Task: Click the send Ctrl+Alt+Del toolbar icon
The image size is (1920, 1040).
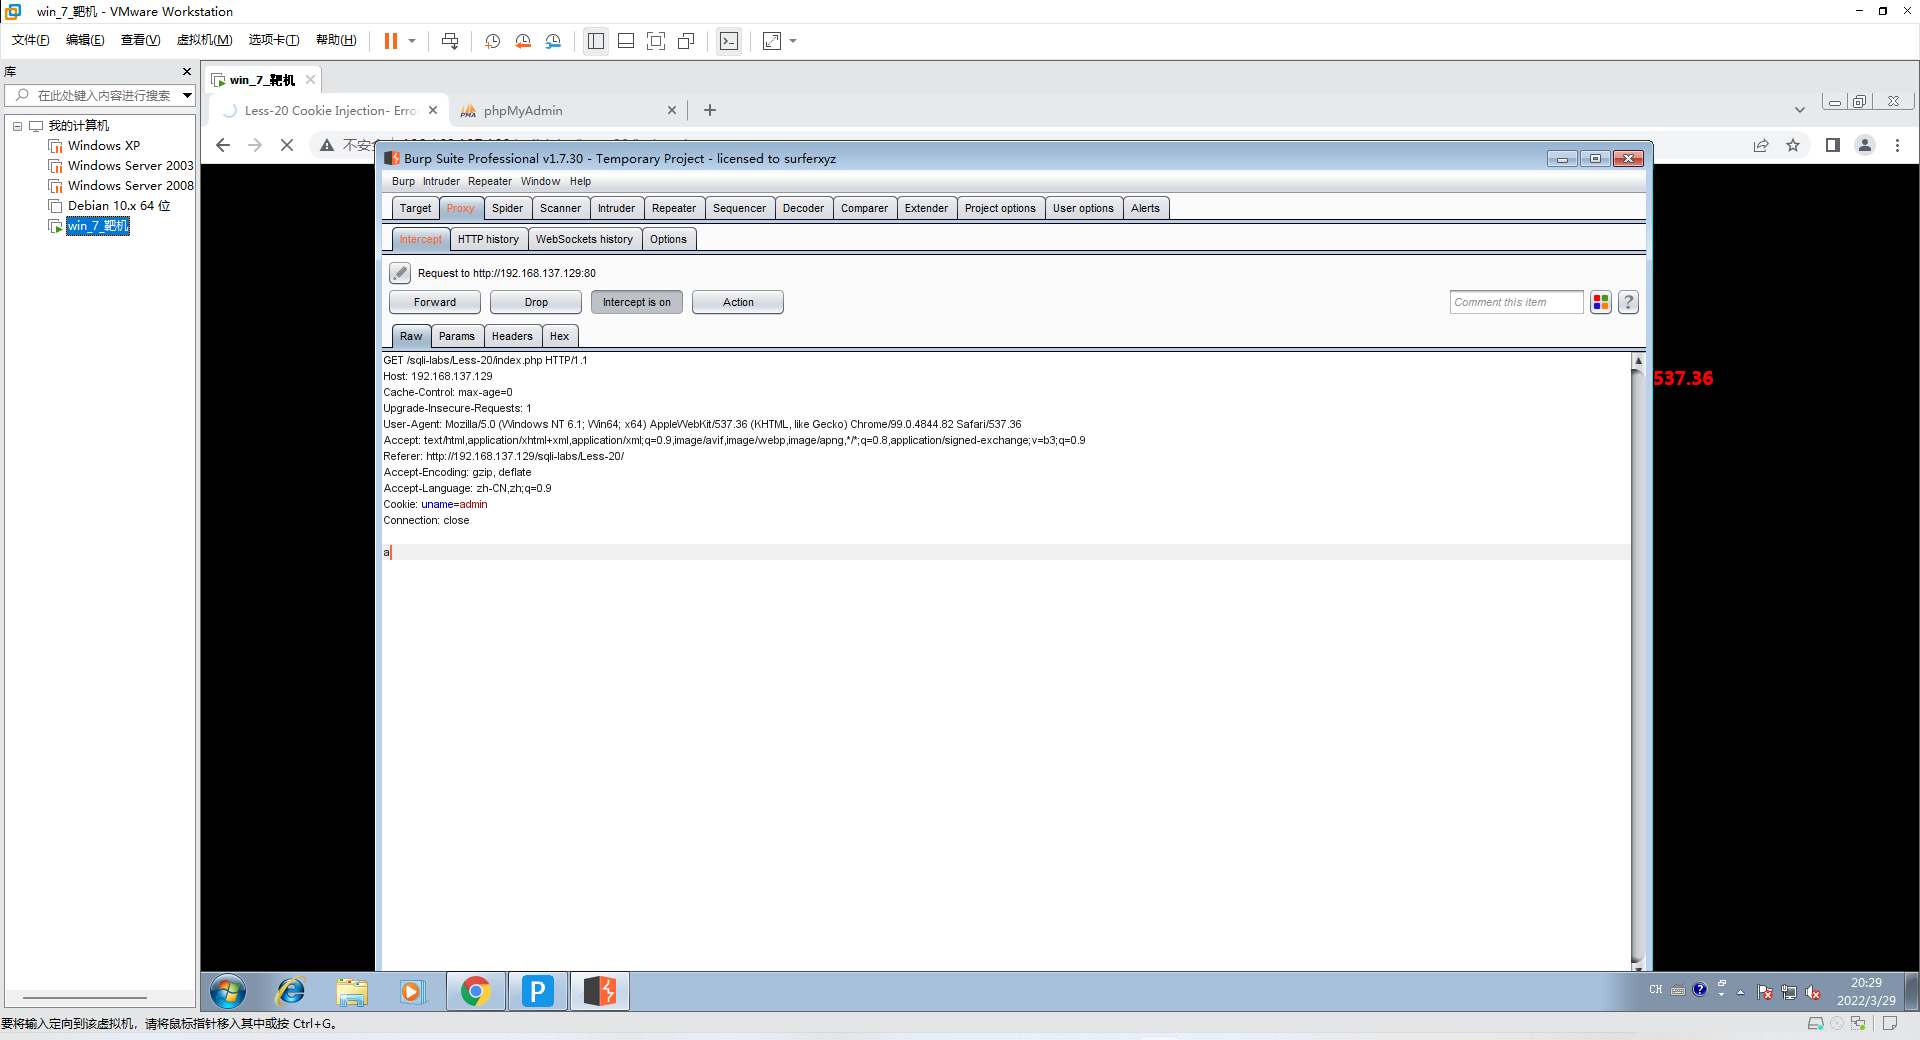Action: [450, 41]
